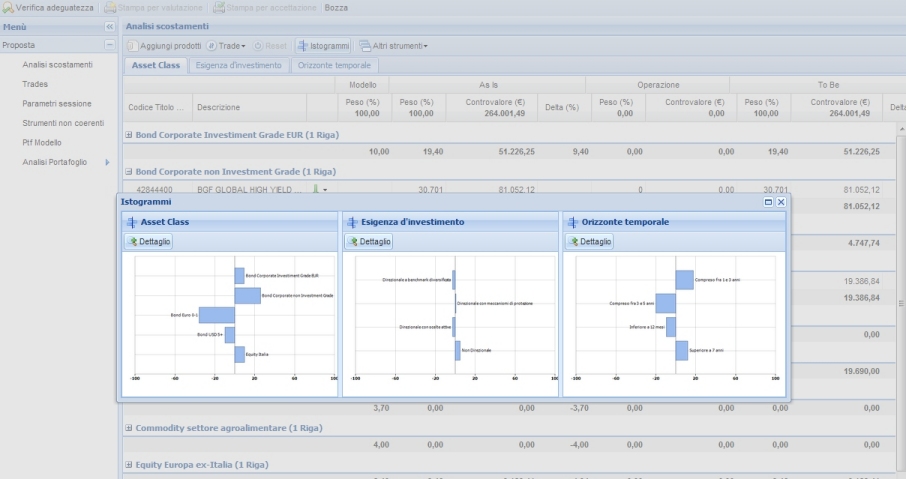The image size is (906, 479).
Task: Open Analisi scostamenti in menu
Action: point(57,65)
